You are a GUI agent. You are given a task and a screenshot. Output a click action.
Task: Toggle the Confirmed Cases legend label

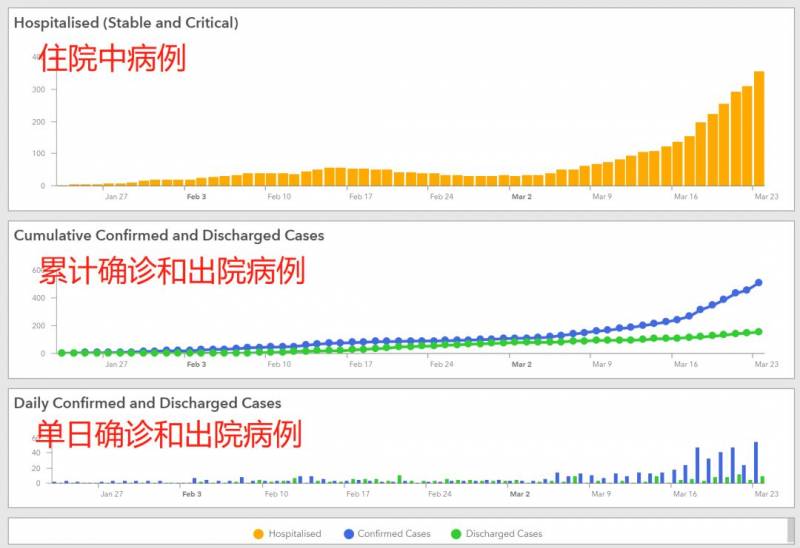[x=394, y=534]
